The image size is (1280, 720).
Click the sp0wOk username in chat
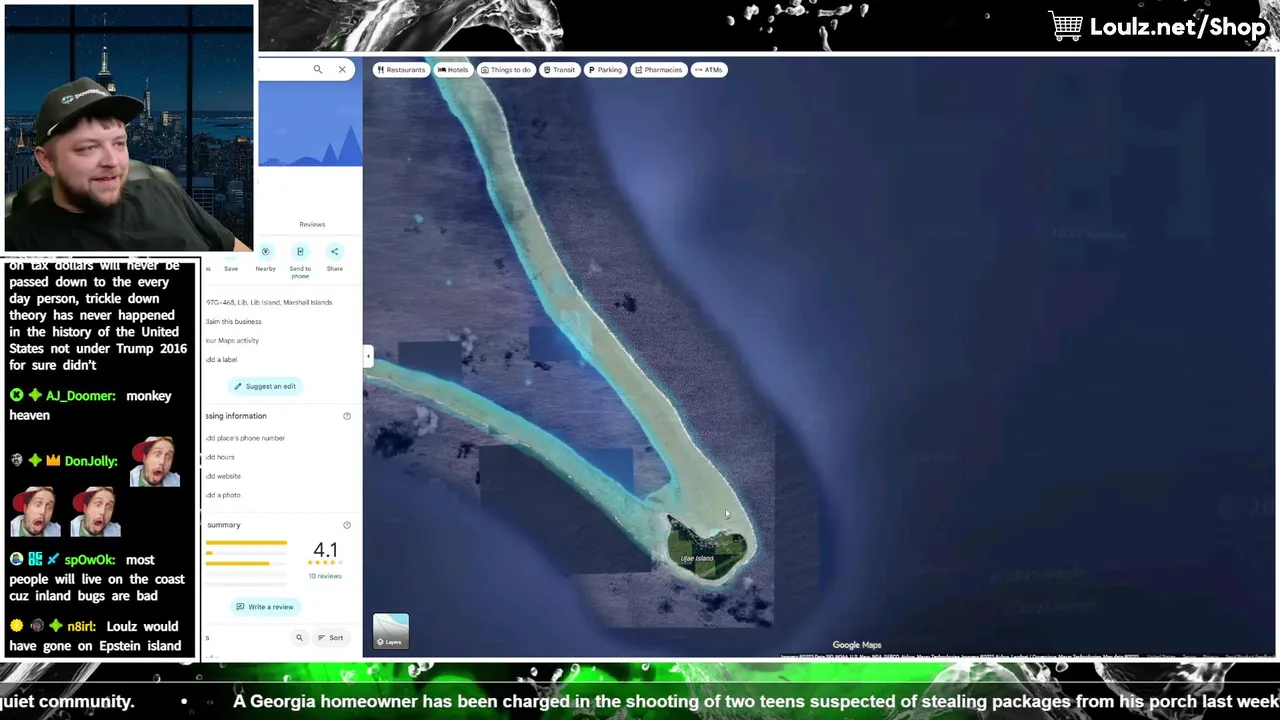point(90,560)
